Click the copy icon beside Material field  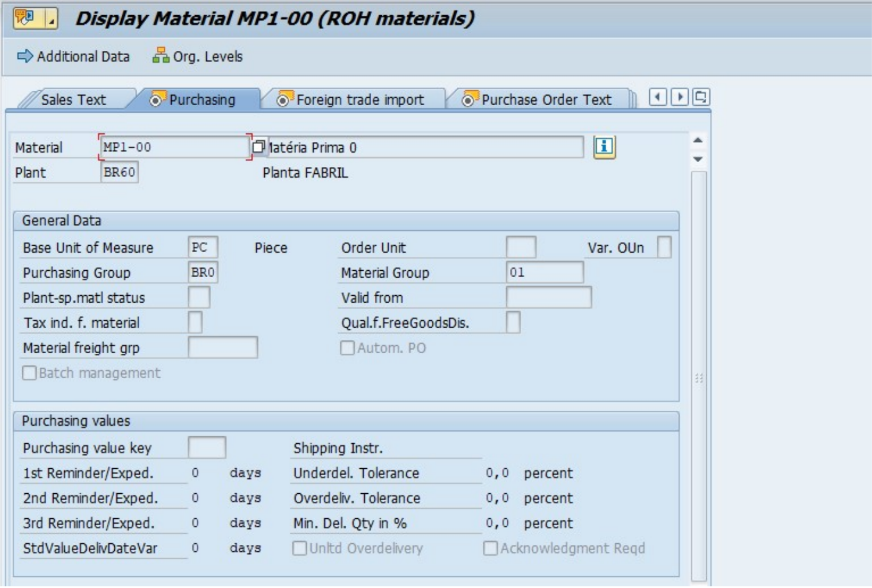click(259, 148)
